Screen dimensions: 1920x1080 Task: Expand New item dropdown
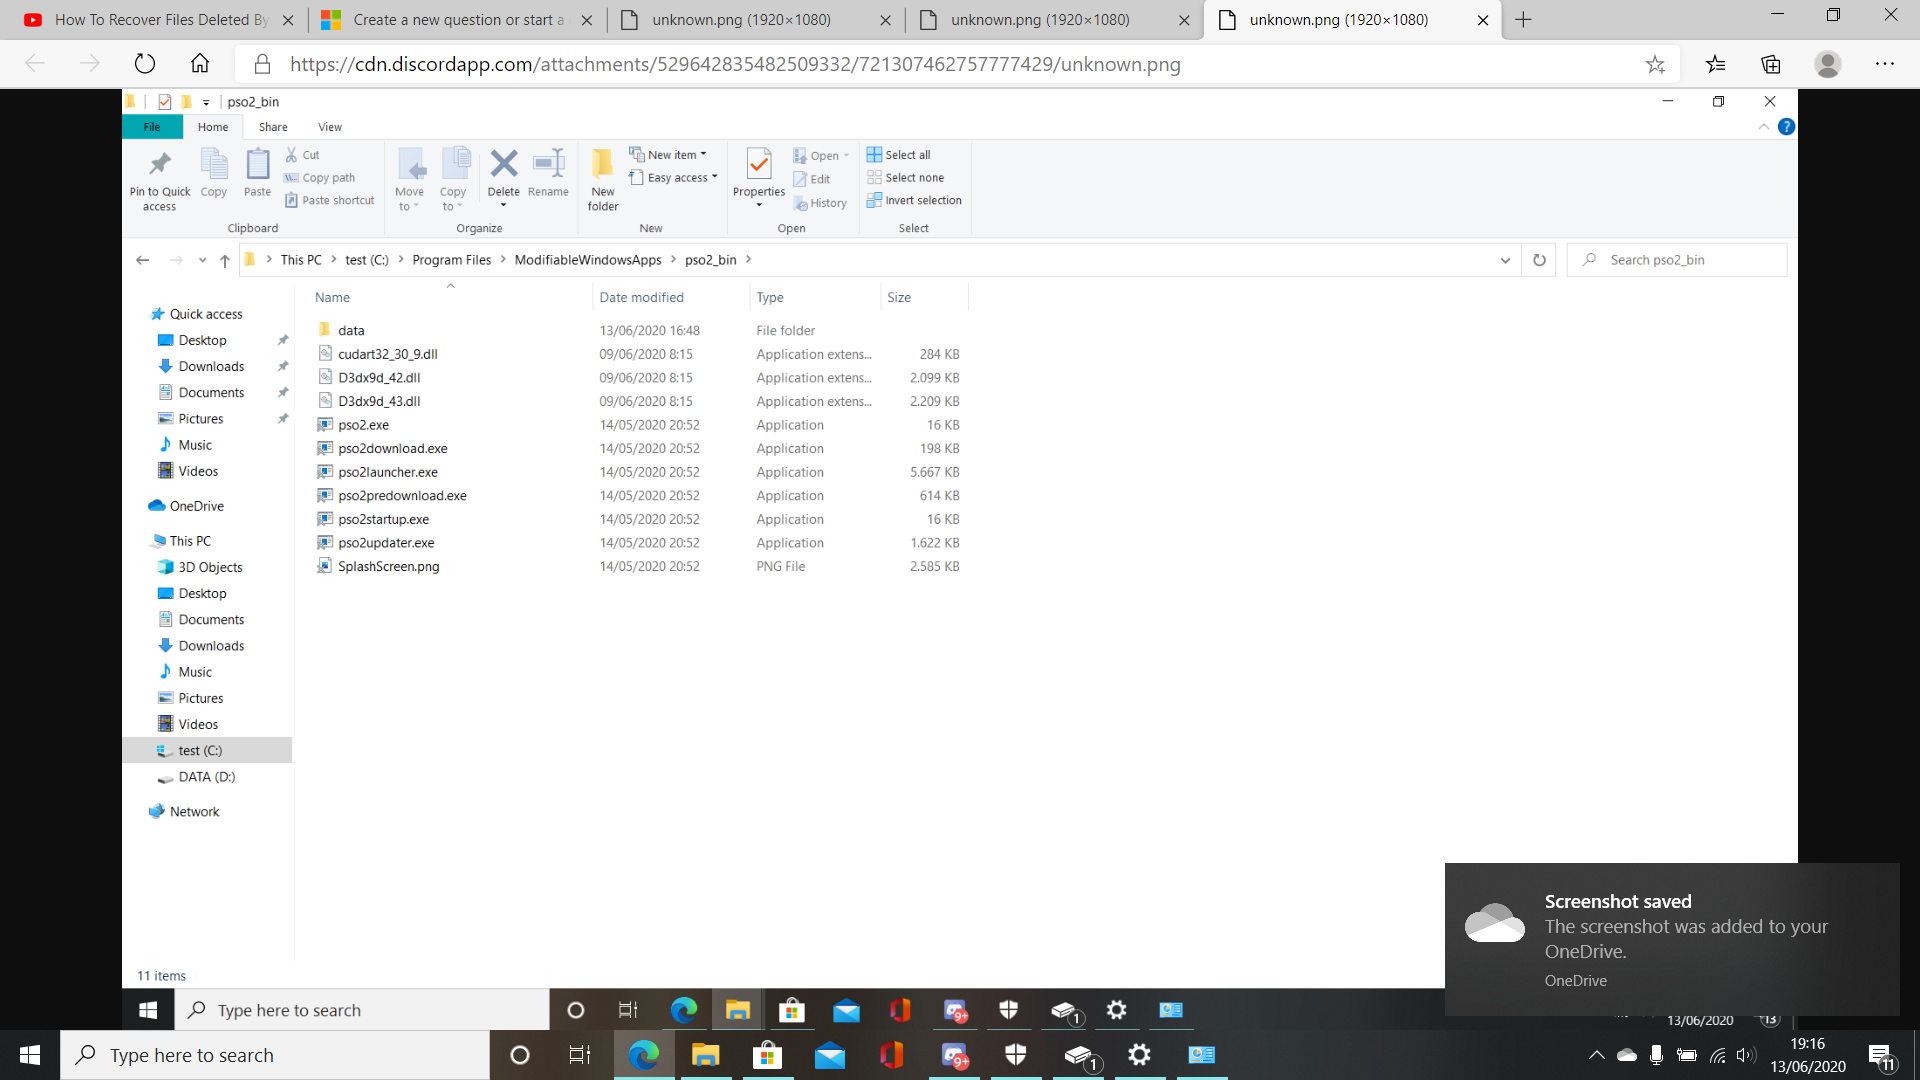(x=668, y=155)
